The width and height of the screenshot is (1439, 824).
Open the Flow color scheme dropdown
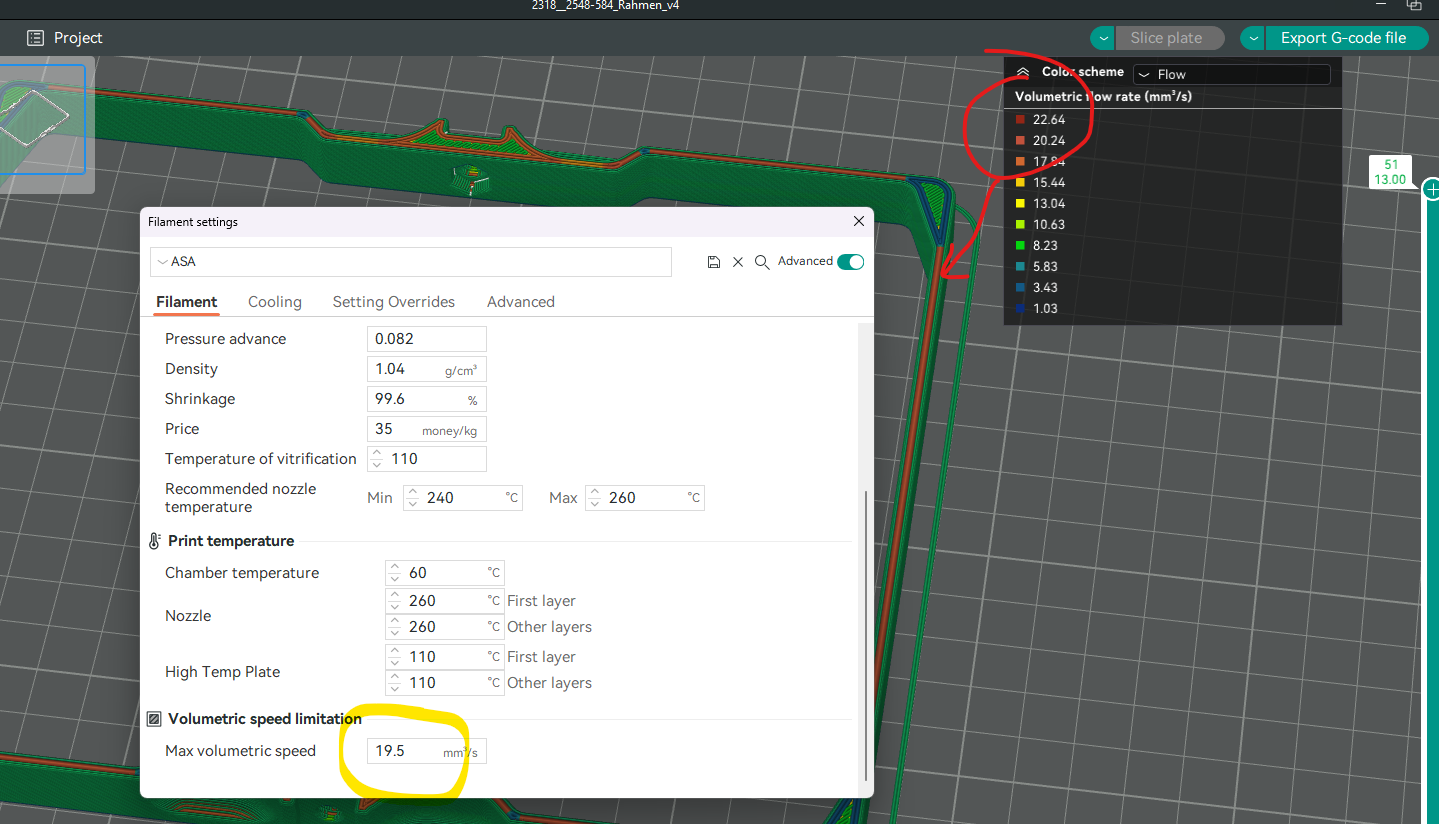point(1231,73)
